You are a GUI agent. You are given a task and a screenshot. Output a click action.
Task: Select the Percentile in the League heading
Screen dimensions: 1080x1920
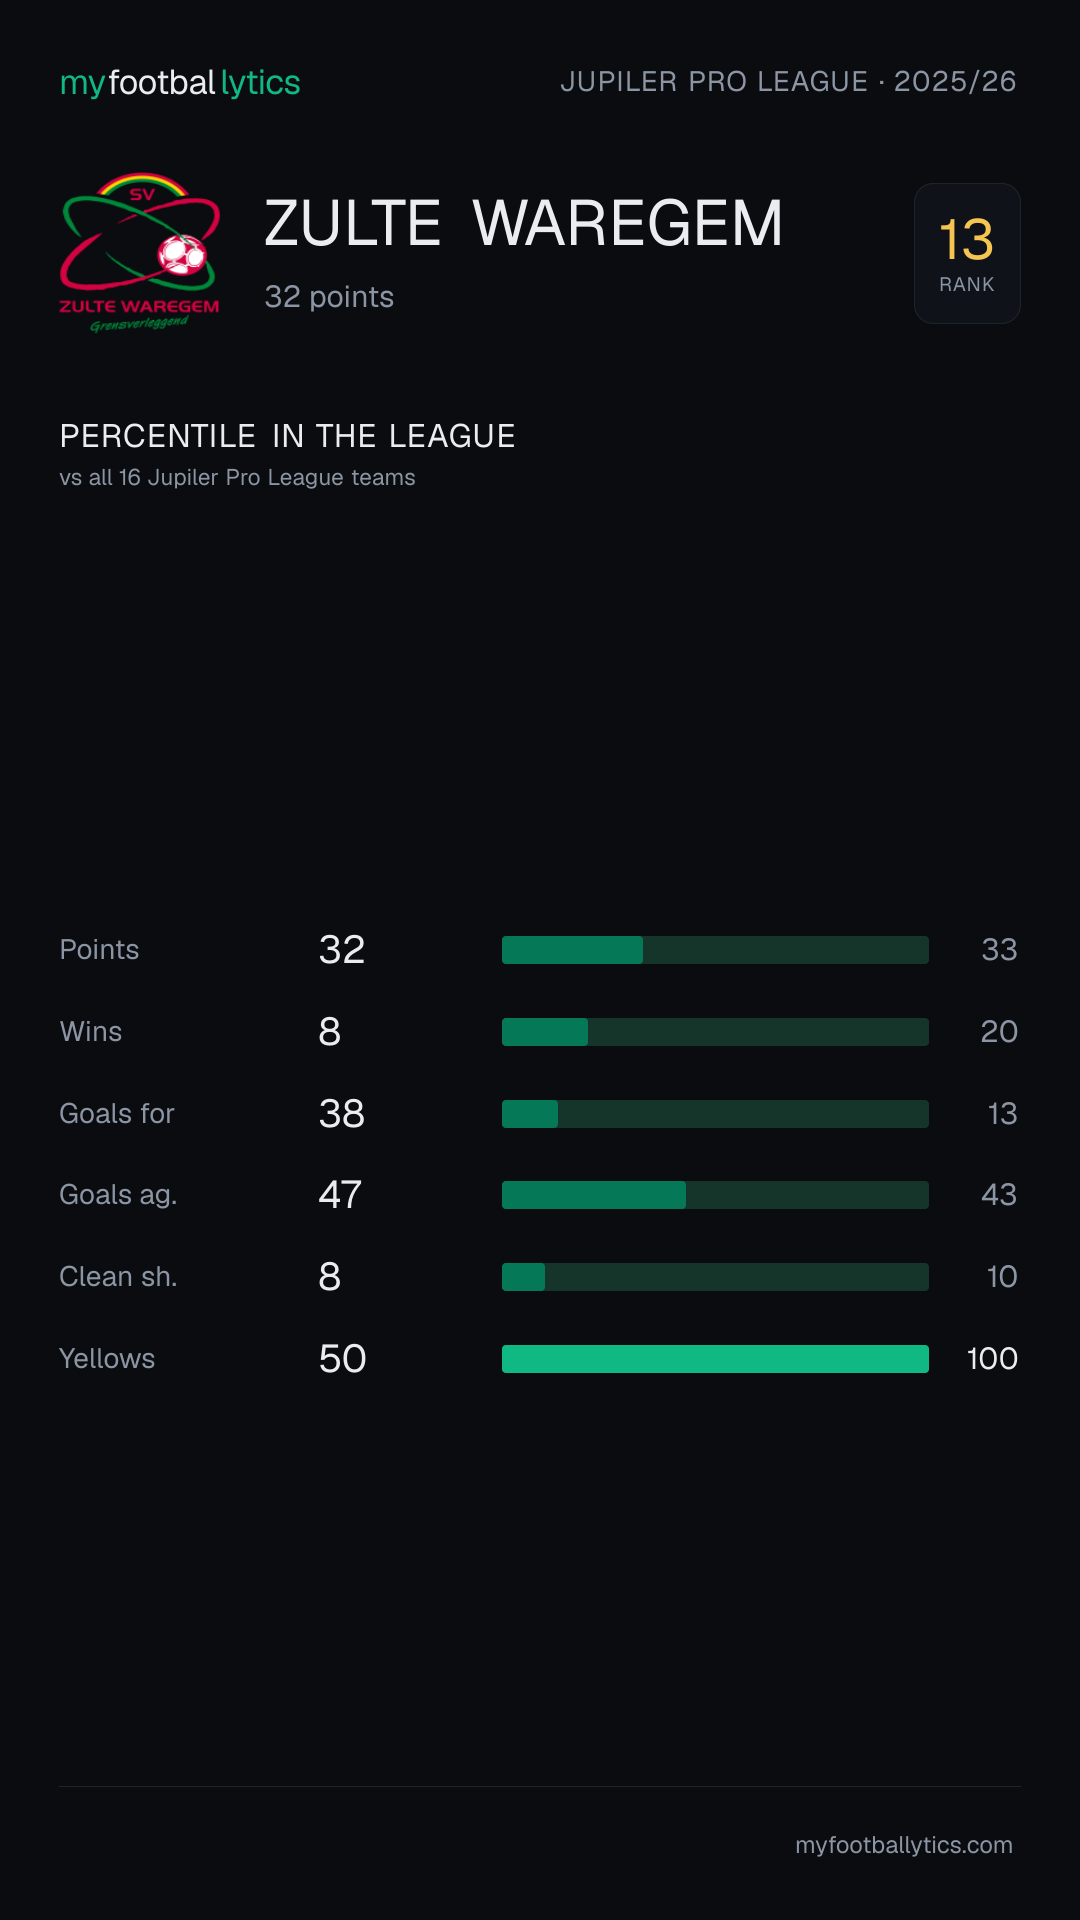point(287,436)
